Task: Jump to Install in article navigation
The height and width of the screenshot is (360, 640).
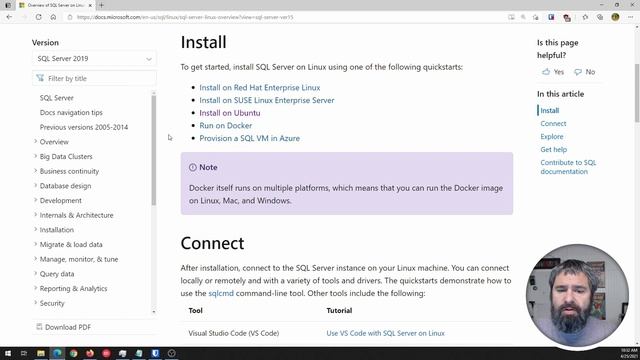Action: [549, 111]
